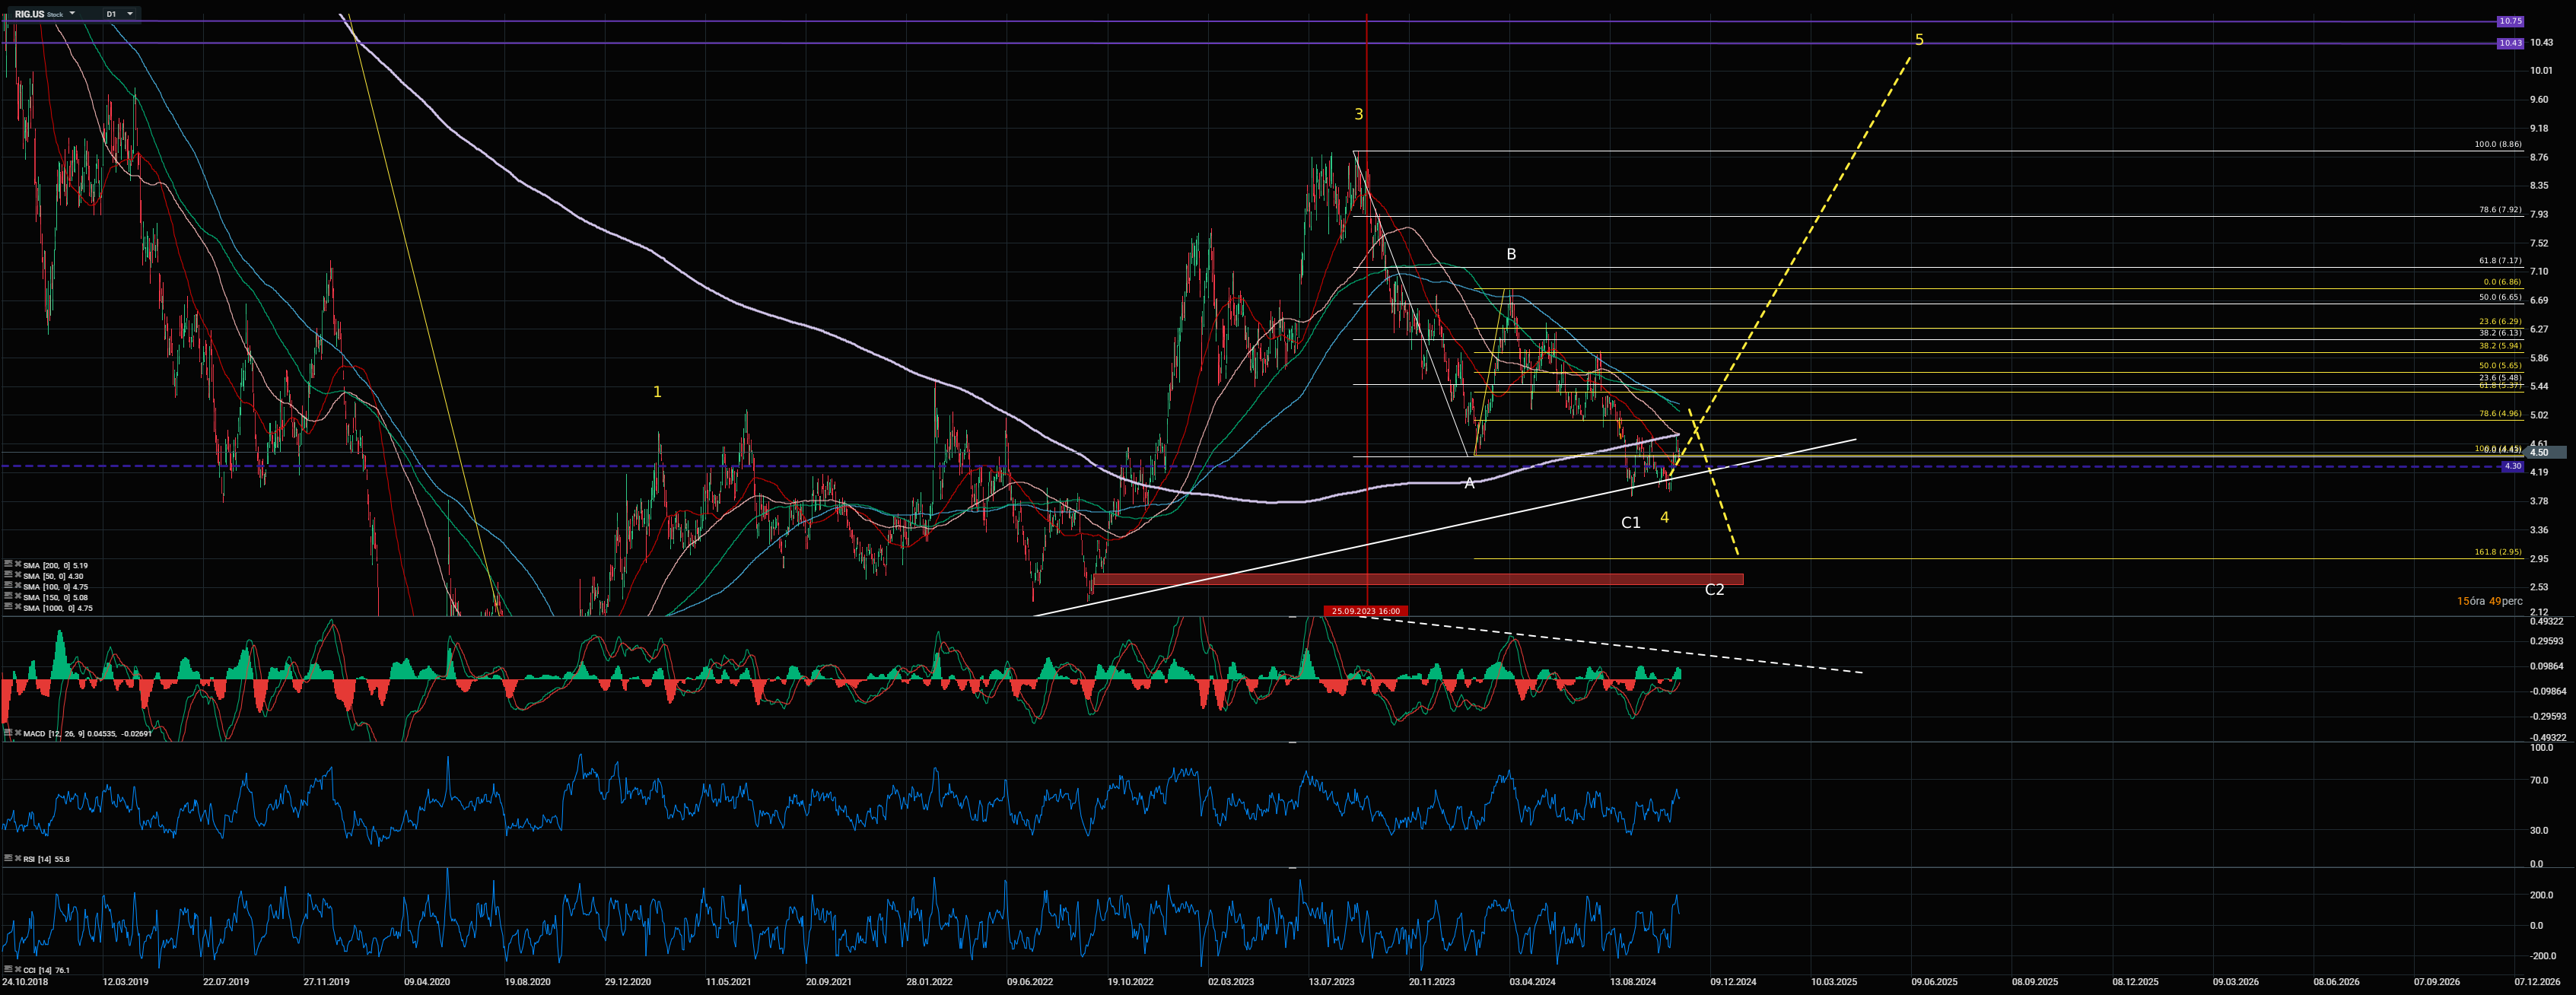Screen dimensions: 2576x995
Task: Open settings icon for MACD indicator
Action: pos(8,733)
